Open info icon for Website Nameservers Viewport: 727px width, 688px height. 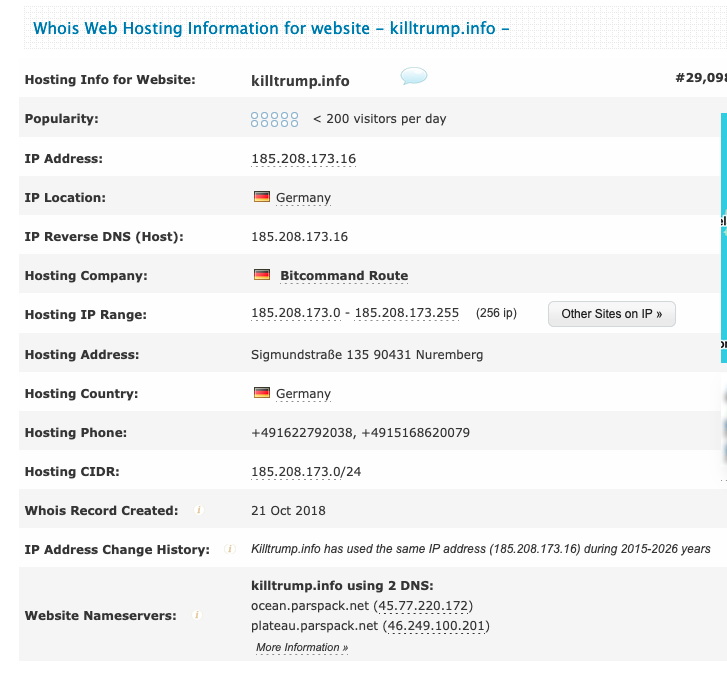[197, 615]
